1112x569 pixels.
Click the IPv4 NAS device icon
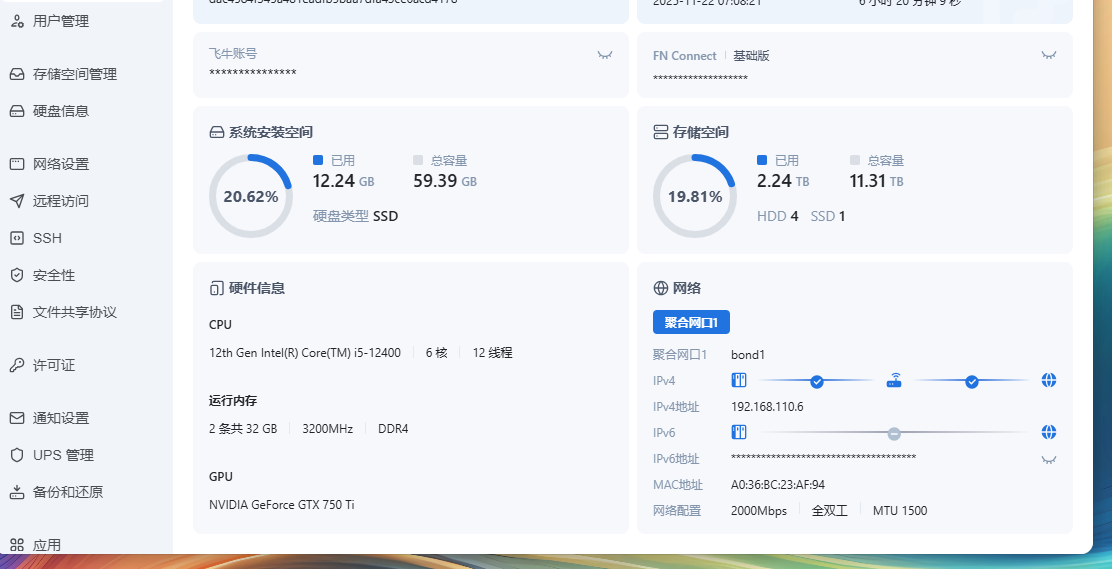739,380
